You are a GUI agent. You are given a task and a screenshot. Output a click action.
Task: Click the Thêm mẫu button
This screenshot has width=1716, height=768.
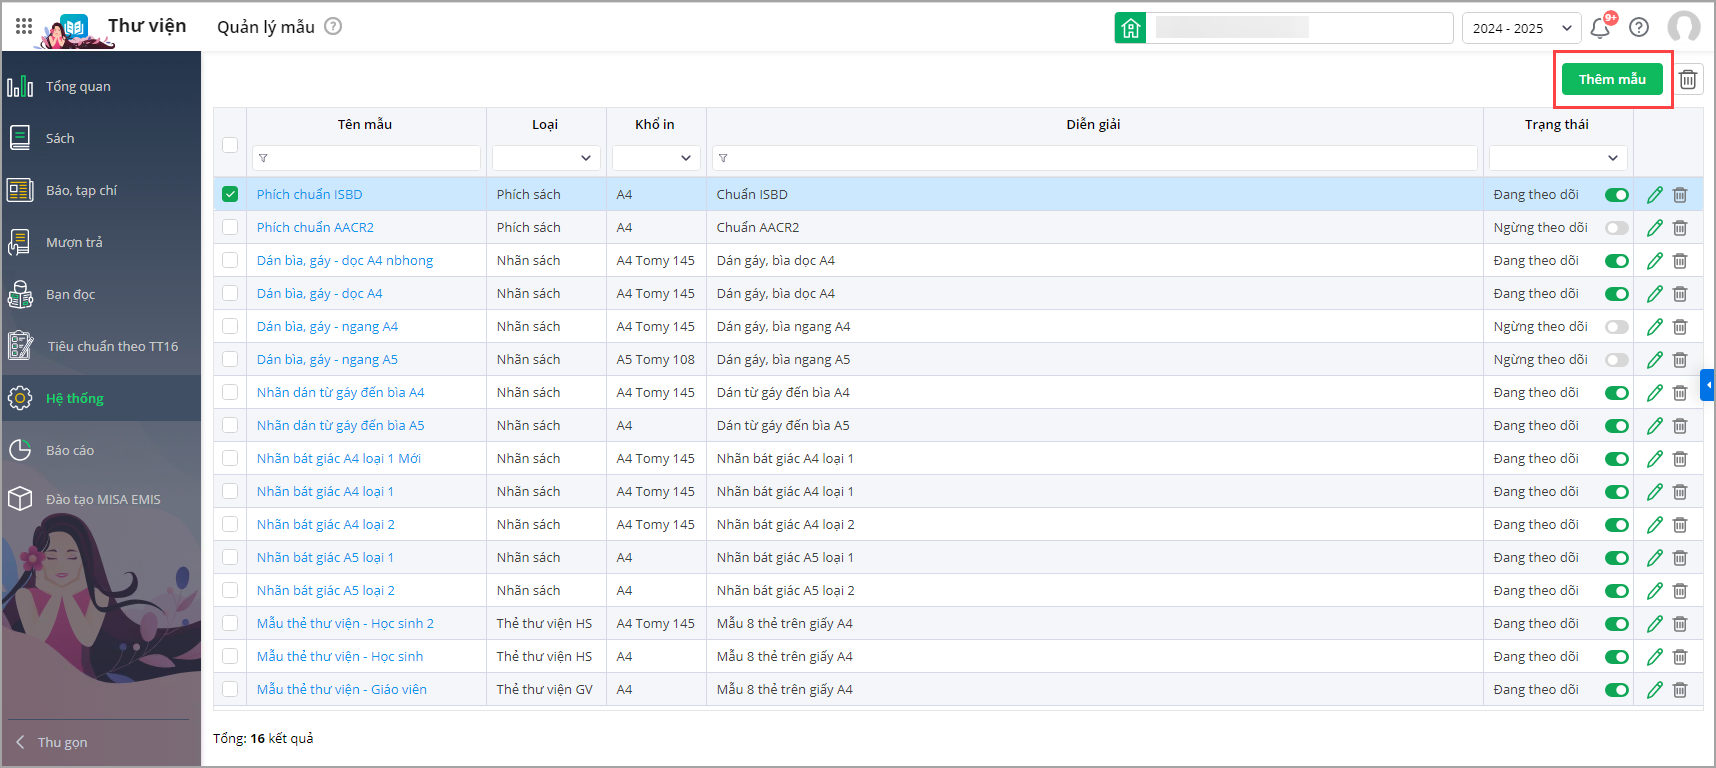tap(1612, 80)
